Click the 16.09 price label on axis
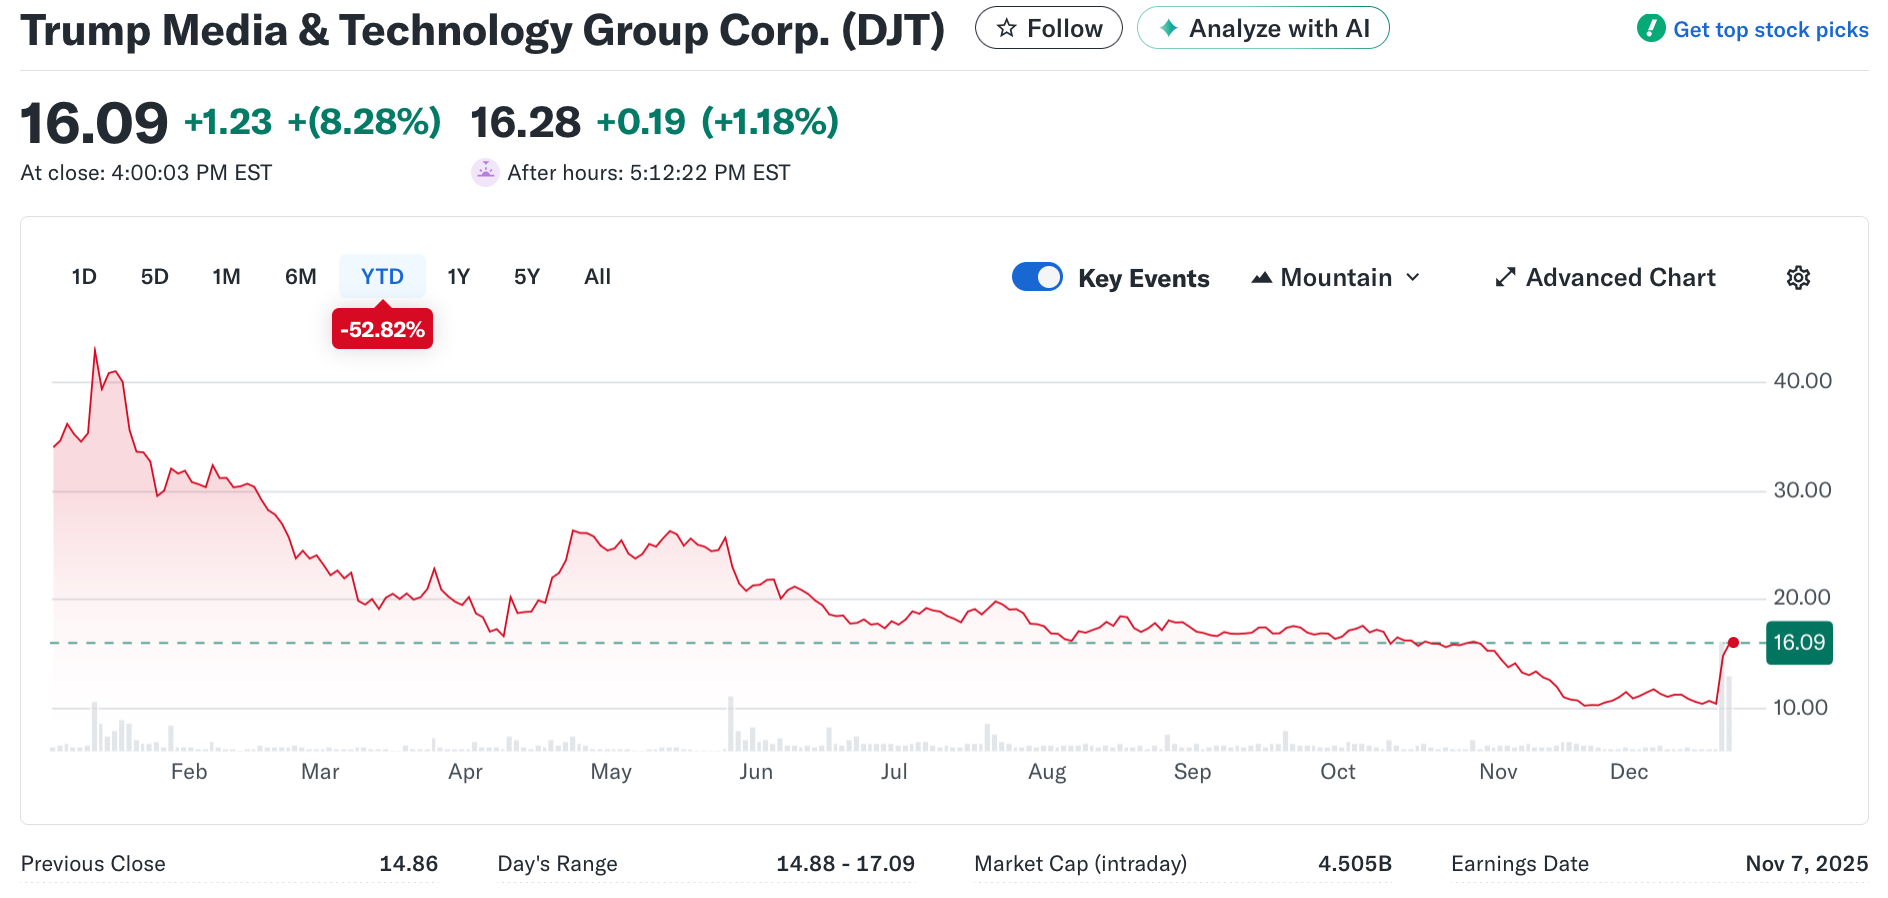This screenshot has height=898, width=1888. click(1799, 642)
